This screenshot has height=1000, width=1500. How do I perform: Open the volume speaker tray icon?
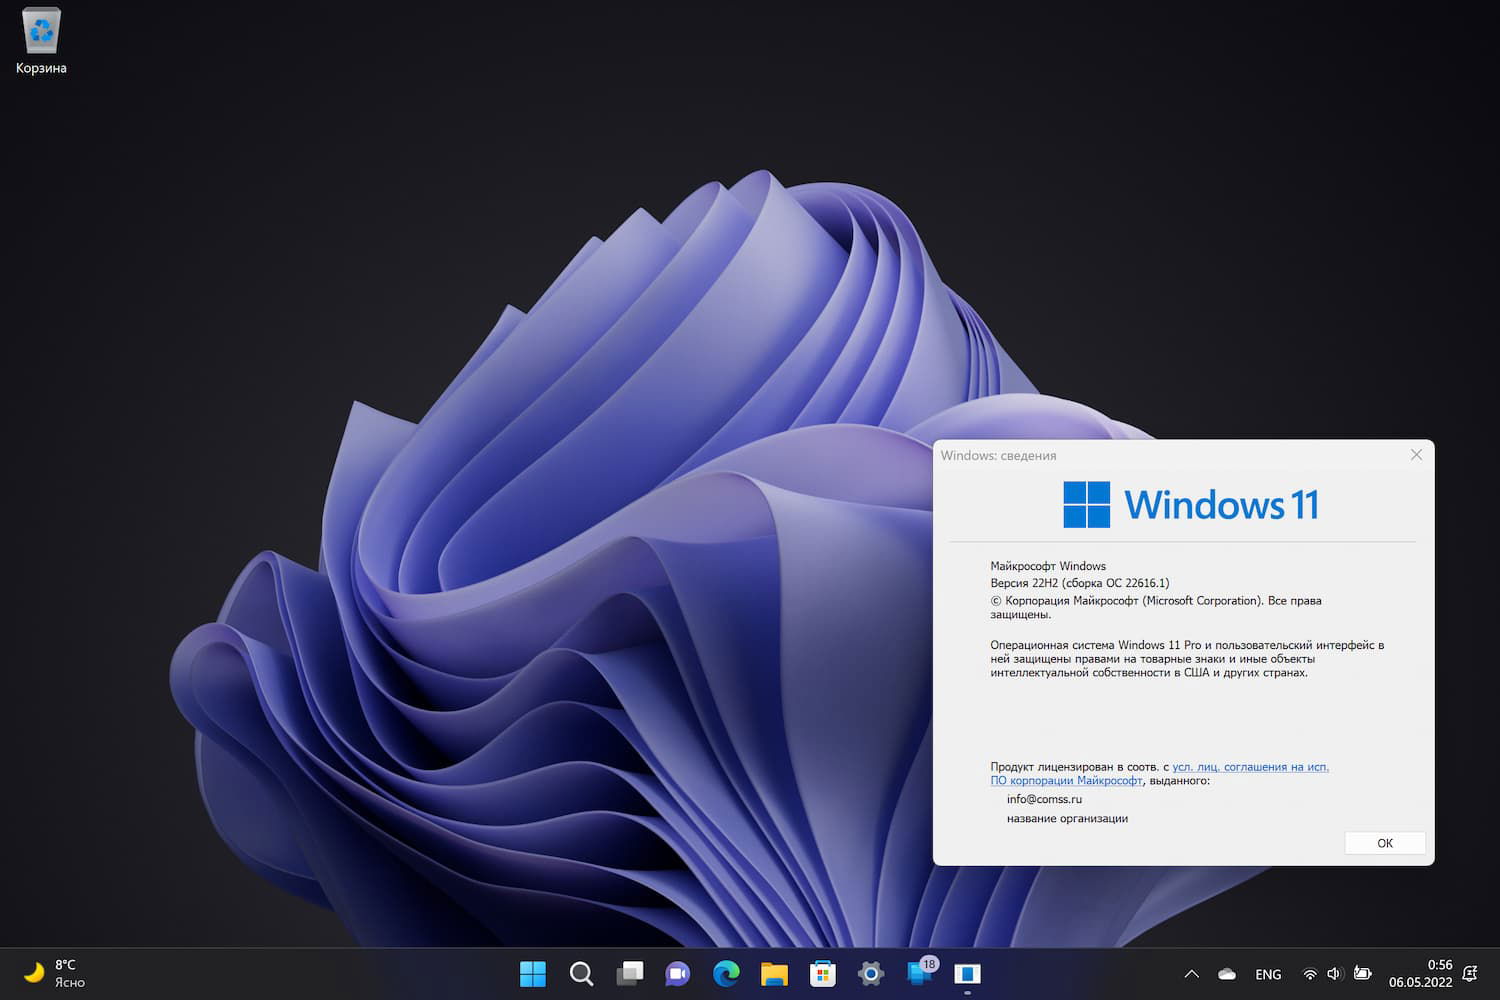coord(1334,974)
